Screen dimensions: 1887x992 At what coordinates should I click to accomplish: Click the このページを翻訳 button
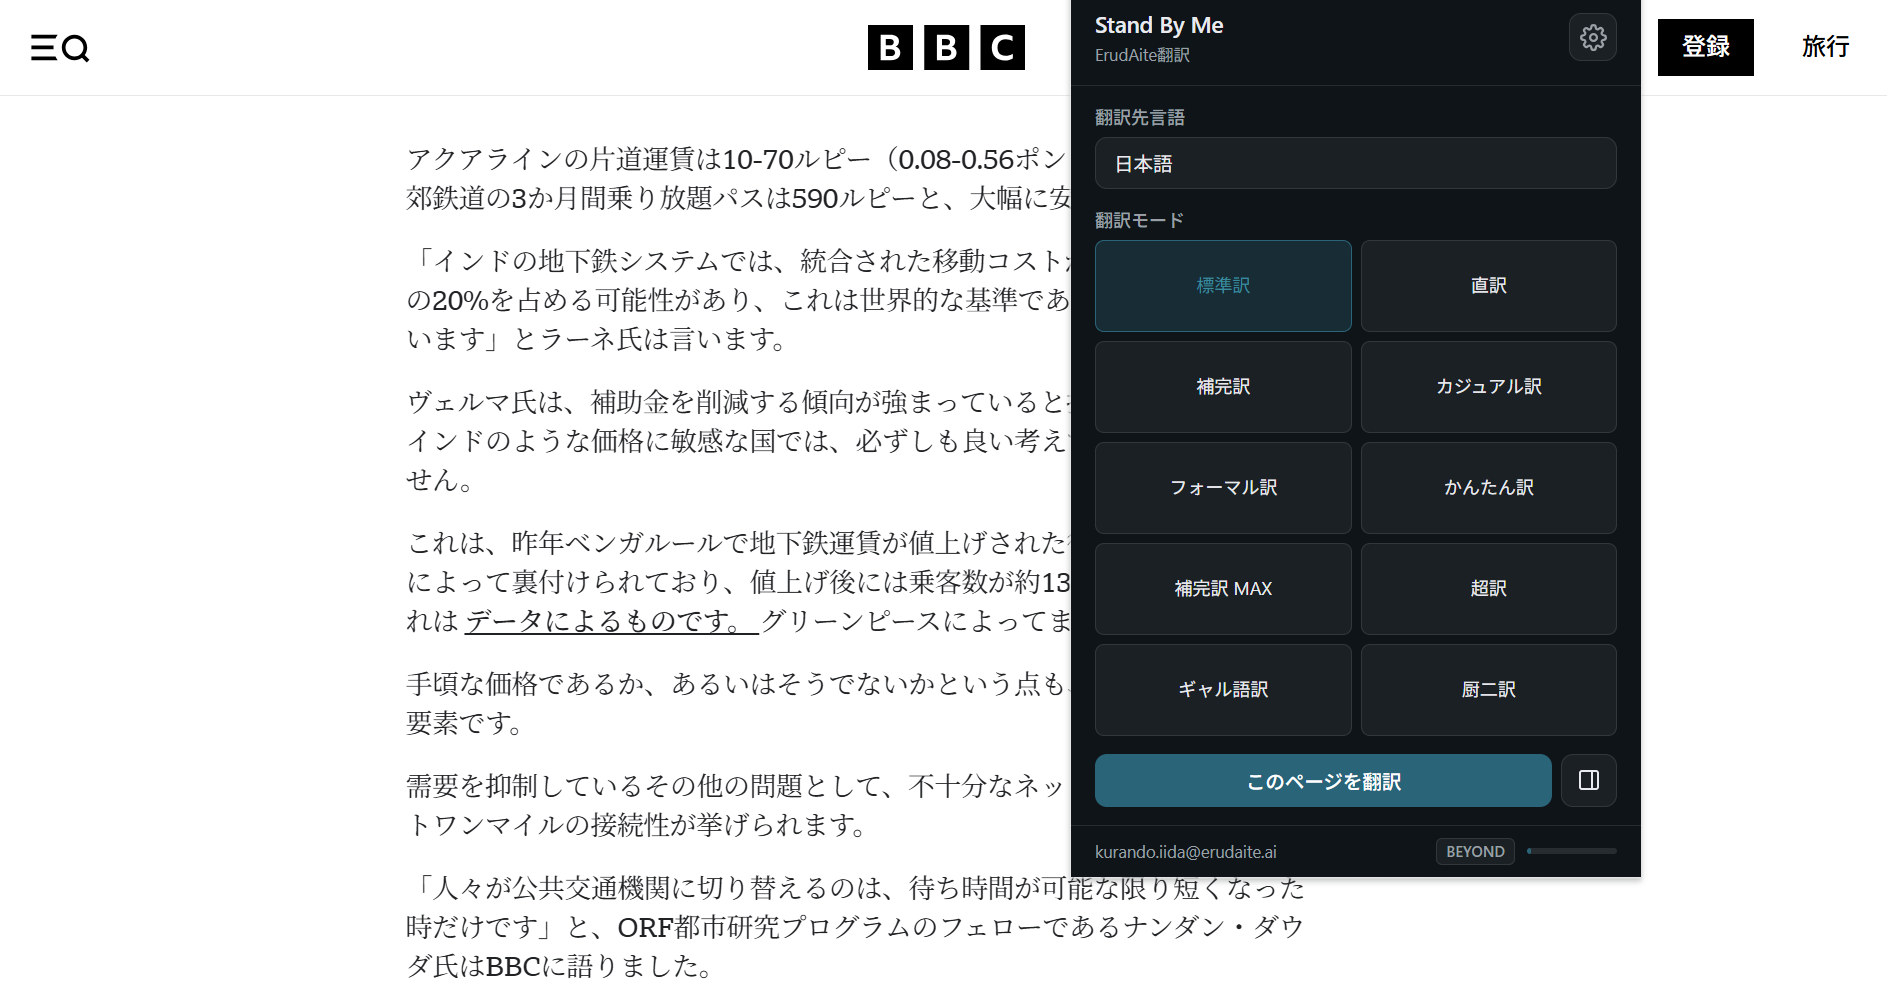[1322, 781]
